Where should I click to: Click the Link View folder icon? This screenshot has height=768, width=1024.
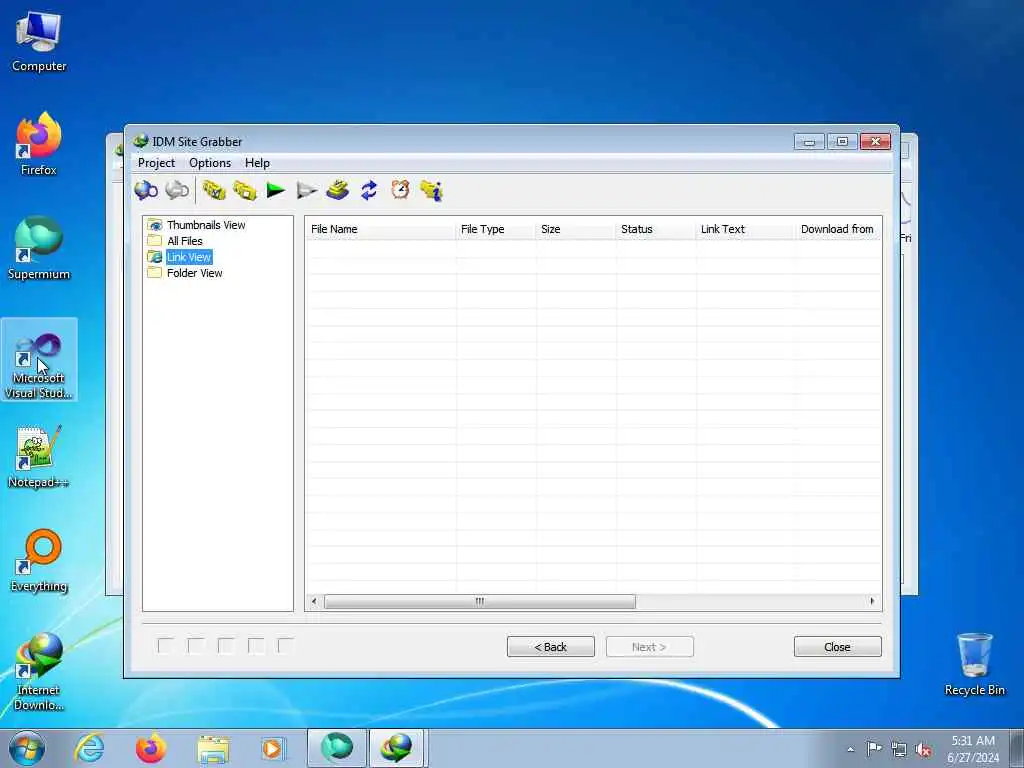point(155,257)
